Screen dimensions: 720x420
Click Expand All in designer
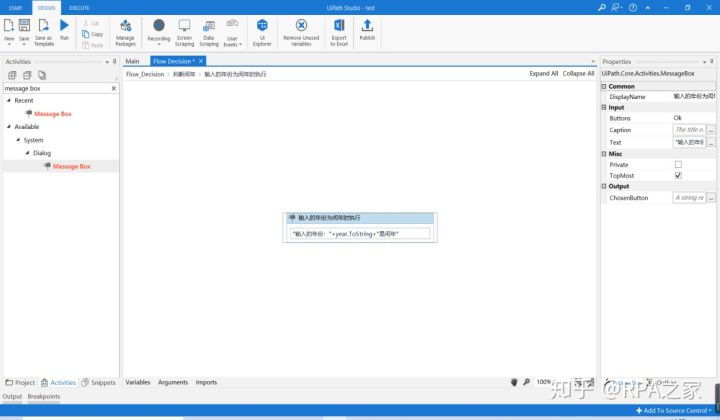(x=544, y=73)
